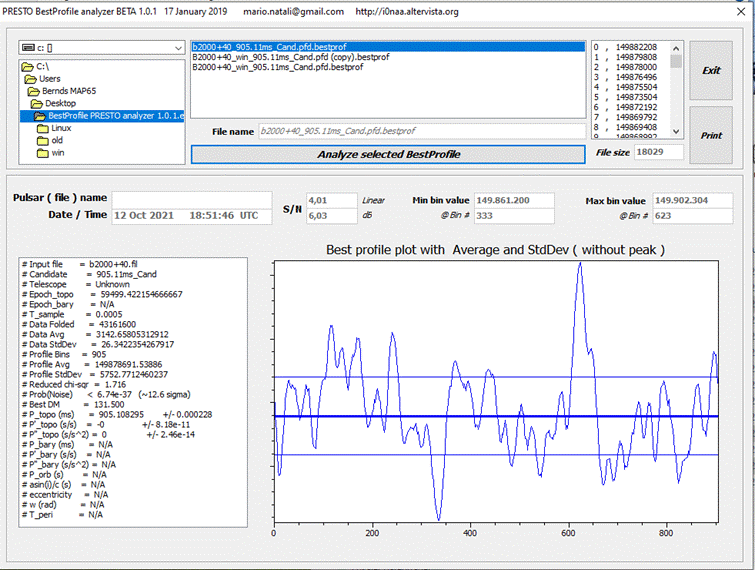Click the File size field showing 18029

[658, 152]
